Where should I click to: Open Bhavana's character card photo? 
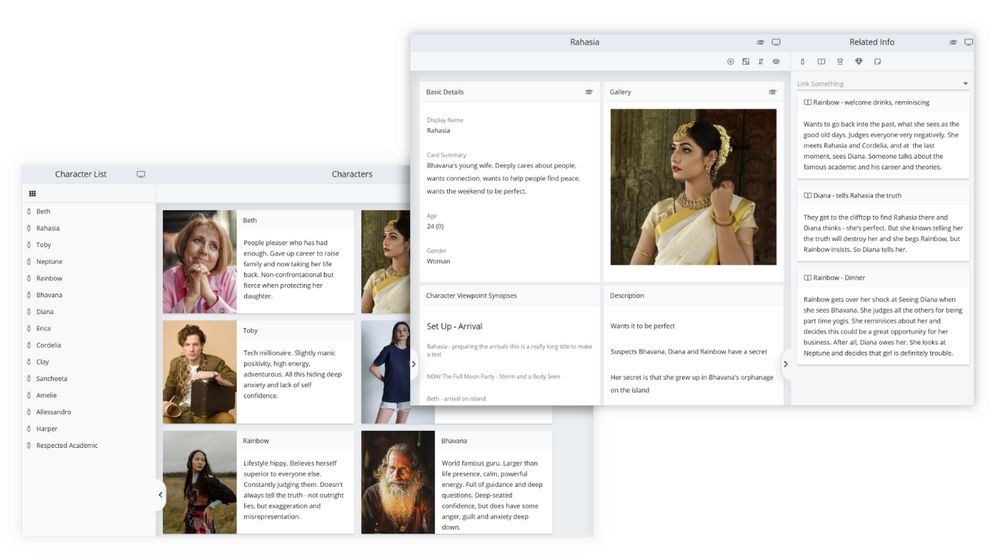(x=398, y=482)
